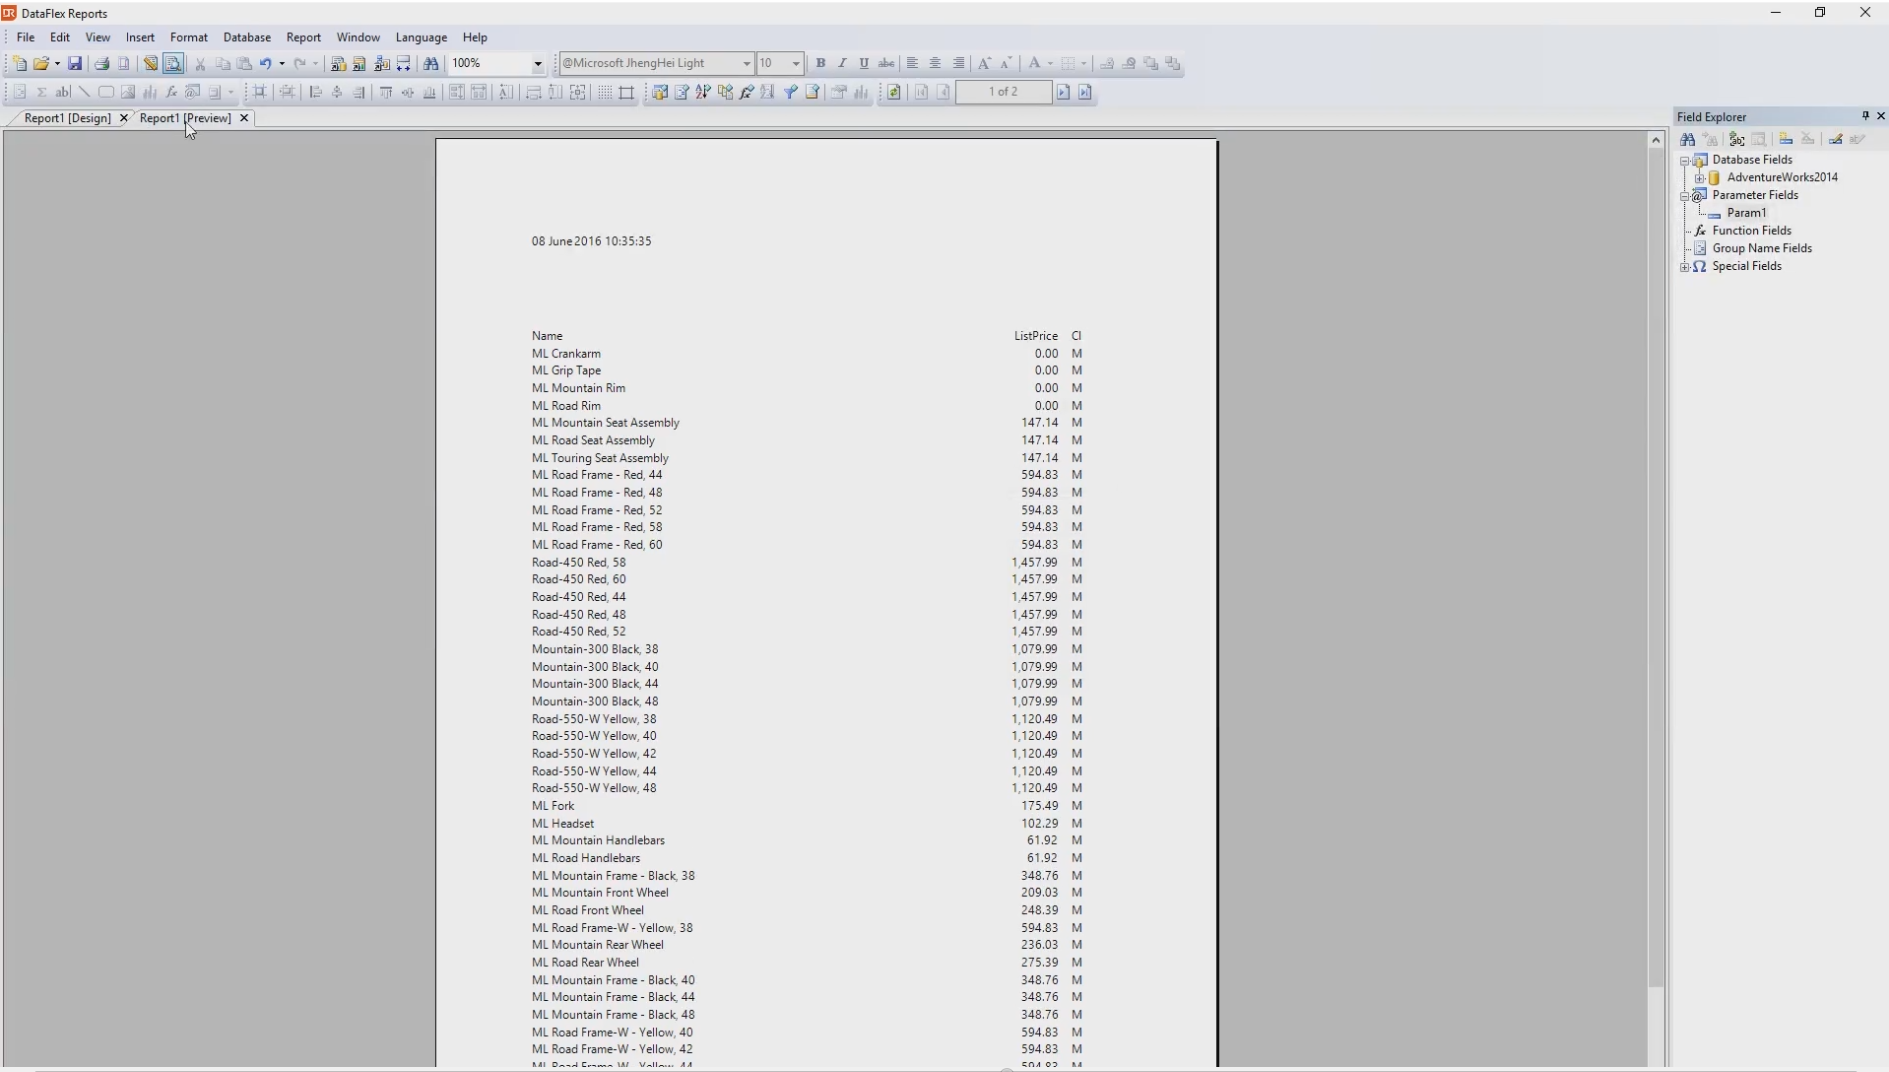Click the Print report icon
This screenshot has height=1072, width=1889.
[x=102, y=63]
